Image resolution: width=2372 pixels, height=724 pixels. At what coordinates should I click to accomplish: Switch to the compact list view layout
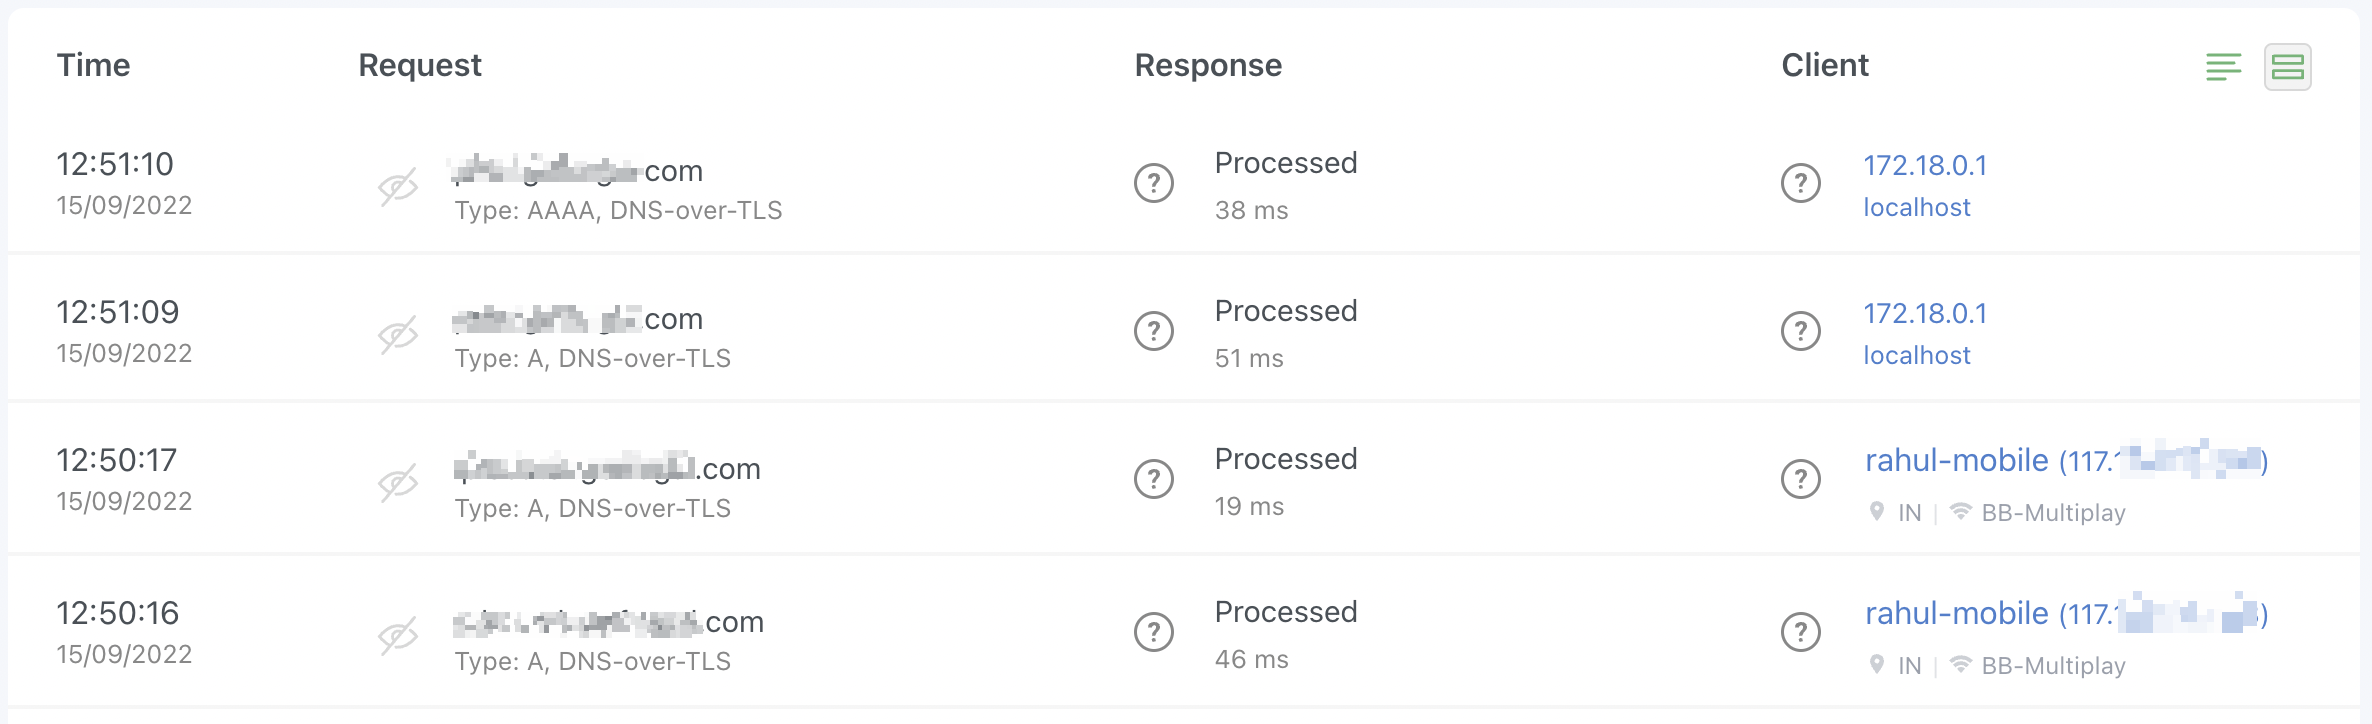[2224, 66]
